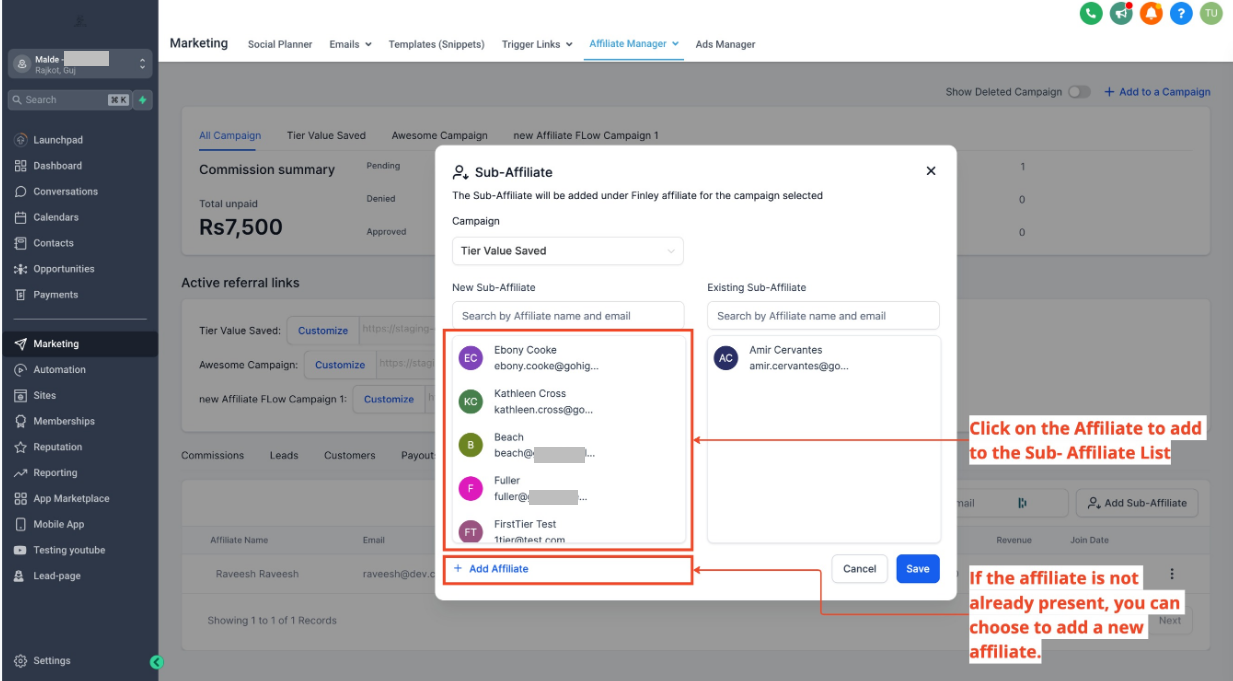Select FirstTier Test affiliate
This screenshot has width=1233, height=681.
pyautogui.click(x=567, y=530)
